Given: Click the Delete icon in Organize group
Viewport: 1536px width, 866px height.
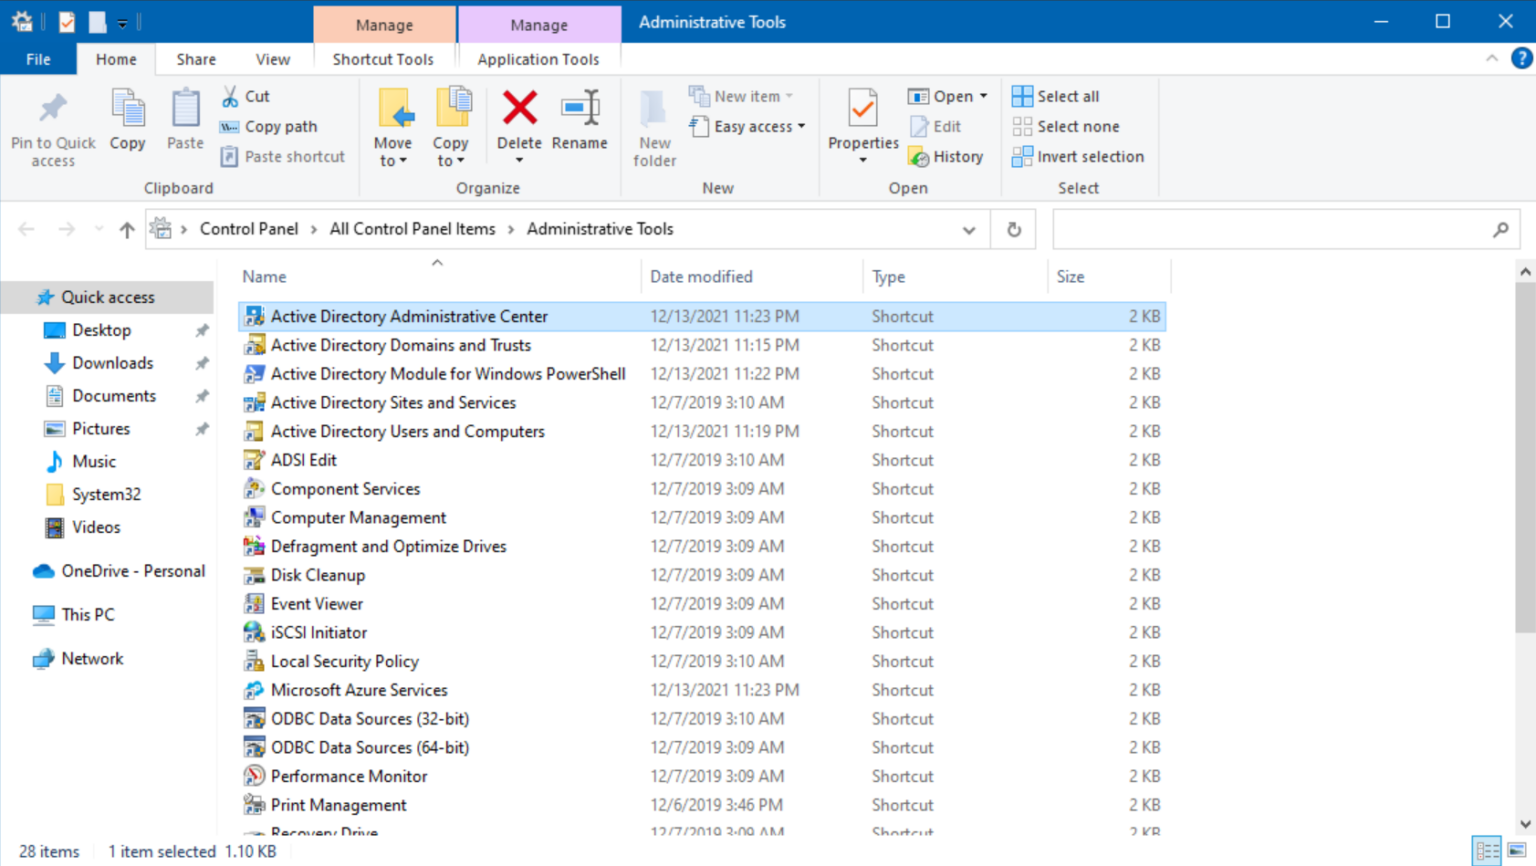Looking at the screenshot, I should [519, 118].
